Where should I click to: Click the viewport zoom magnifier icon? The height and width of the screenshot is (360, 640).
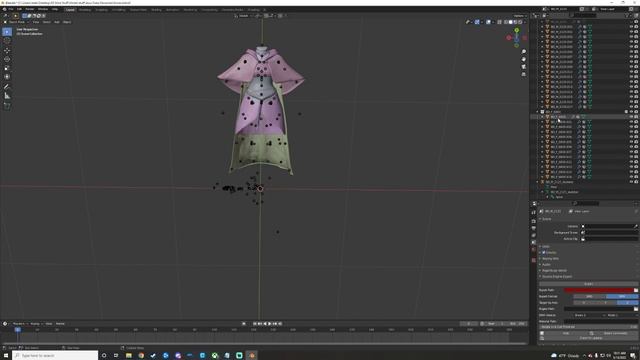coord(524,52)
